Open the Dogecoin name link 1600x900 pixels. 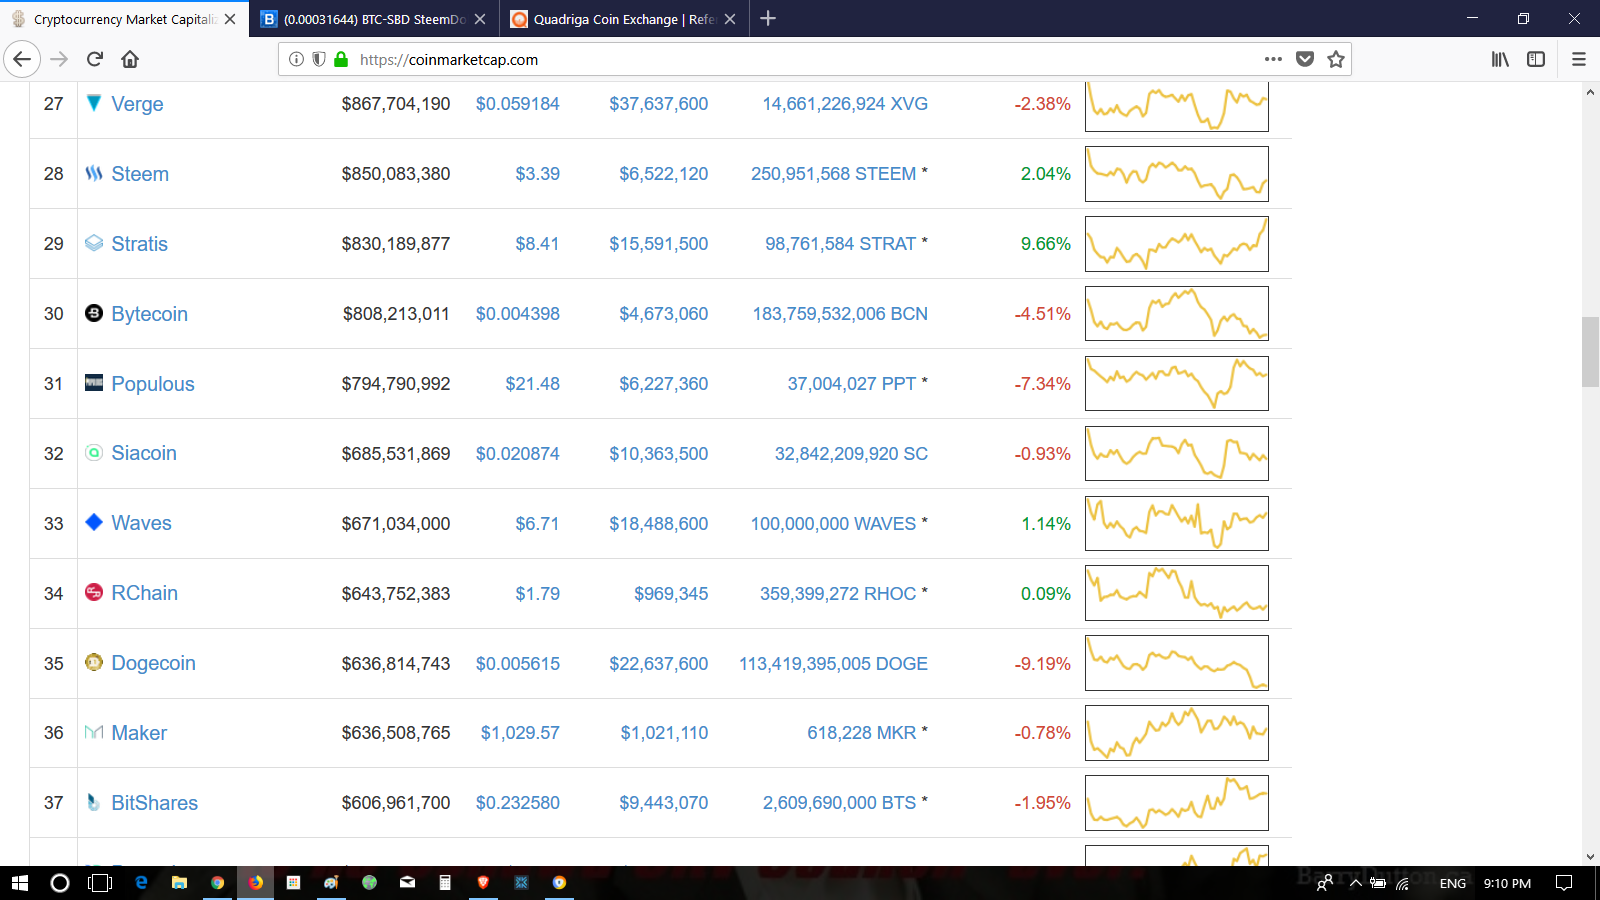click(x=153, y=663)
